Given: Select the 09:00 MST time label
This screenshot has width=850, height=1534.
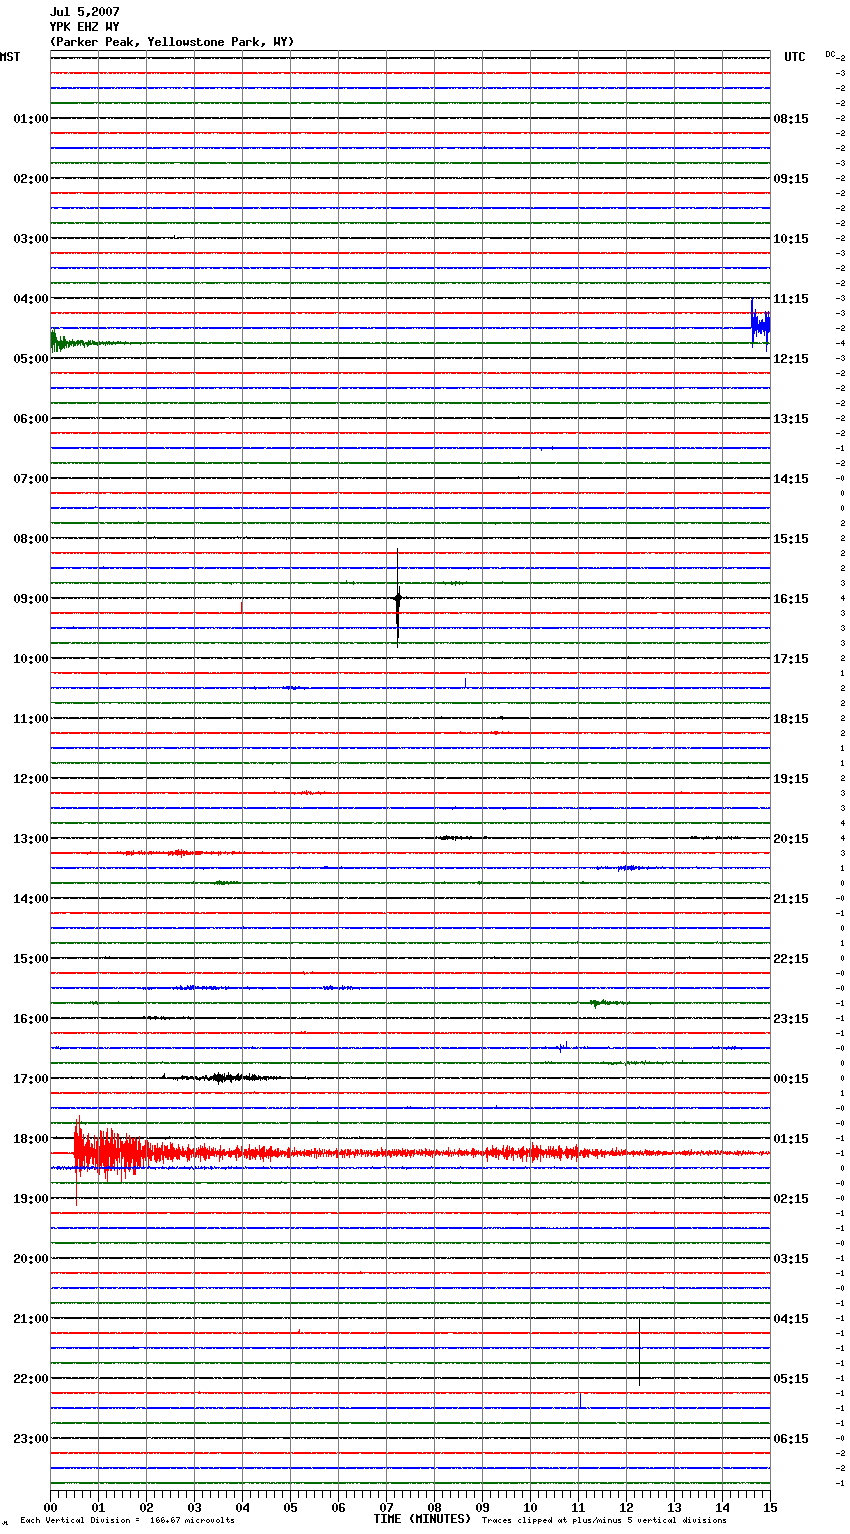Looking at the screenshot, I should click(30, 599).
